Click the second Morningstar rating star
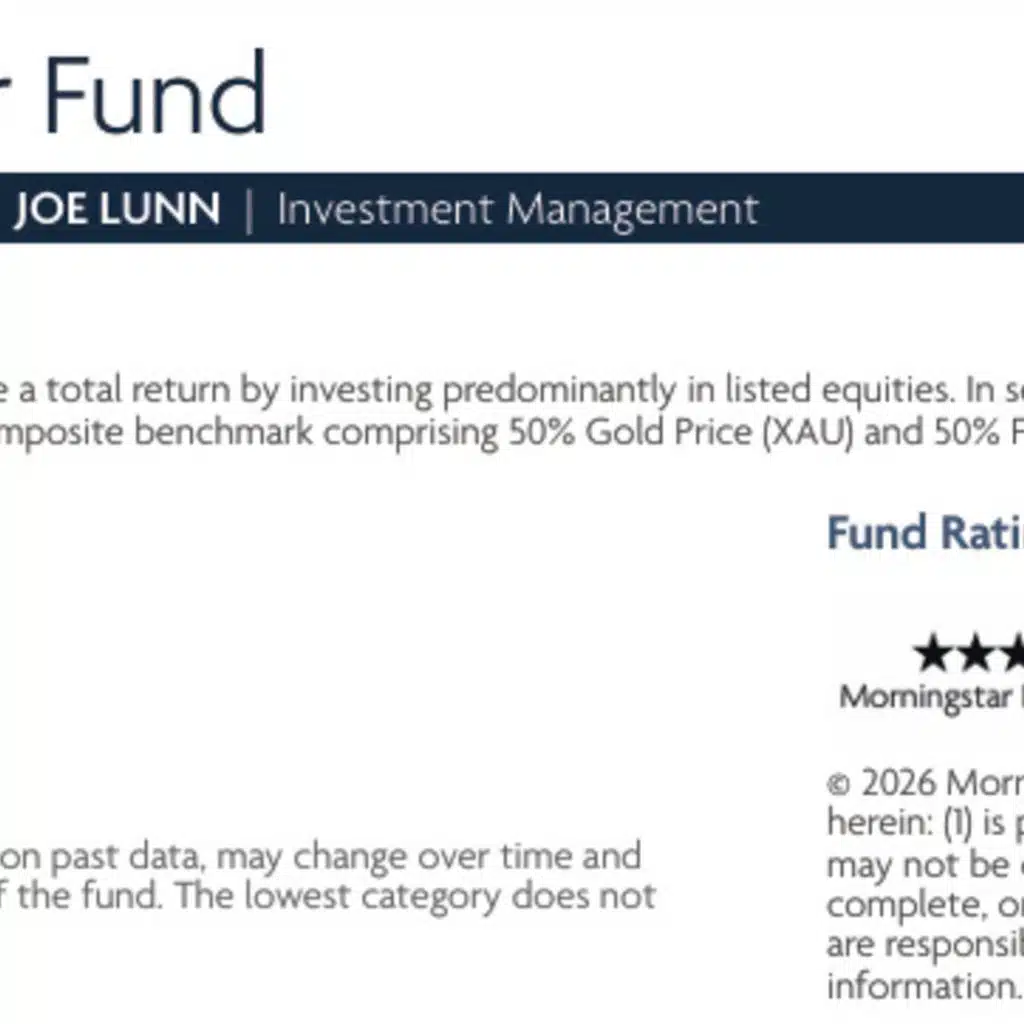 [x=975, y=652]
